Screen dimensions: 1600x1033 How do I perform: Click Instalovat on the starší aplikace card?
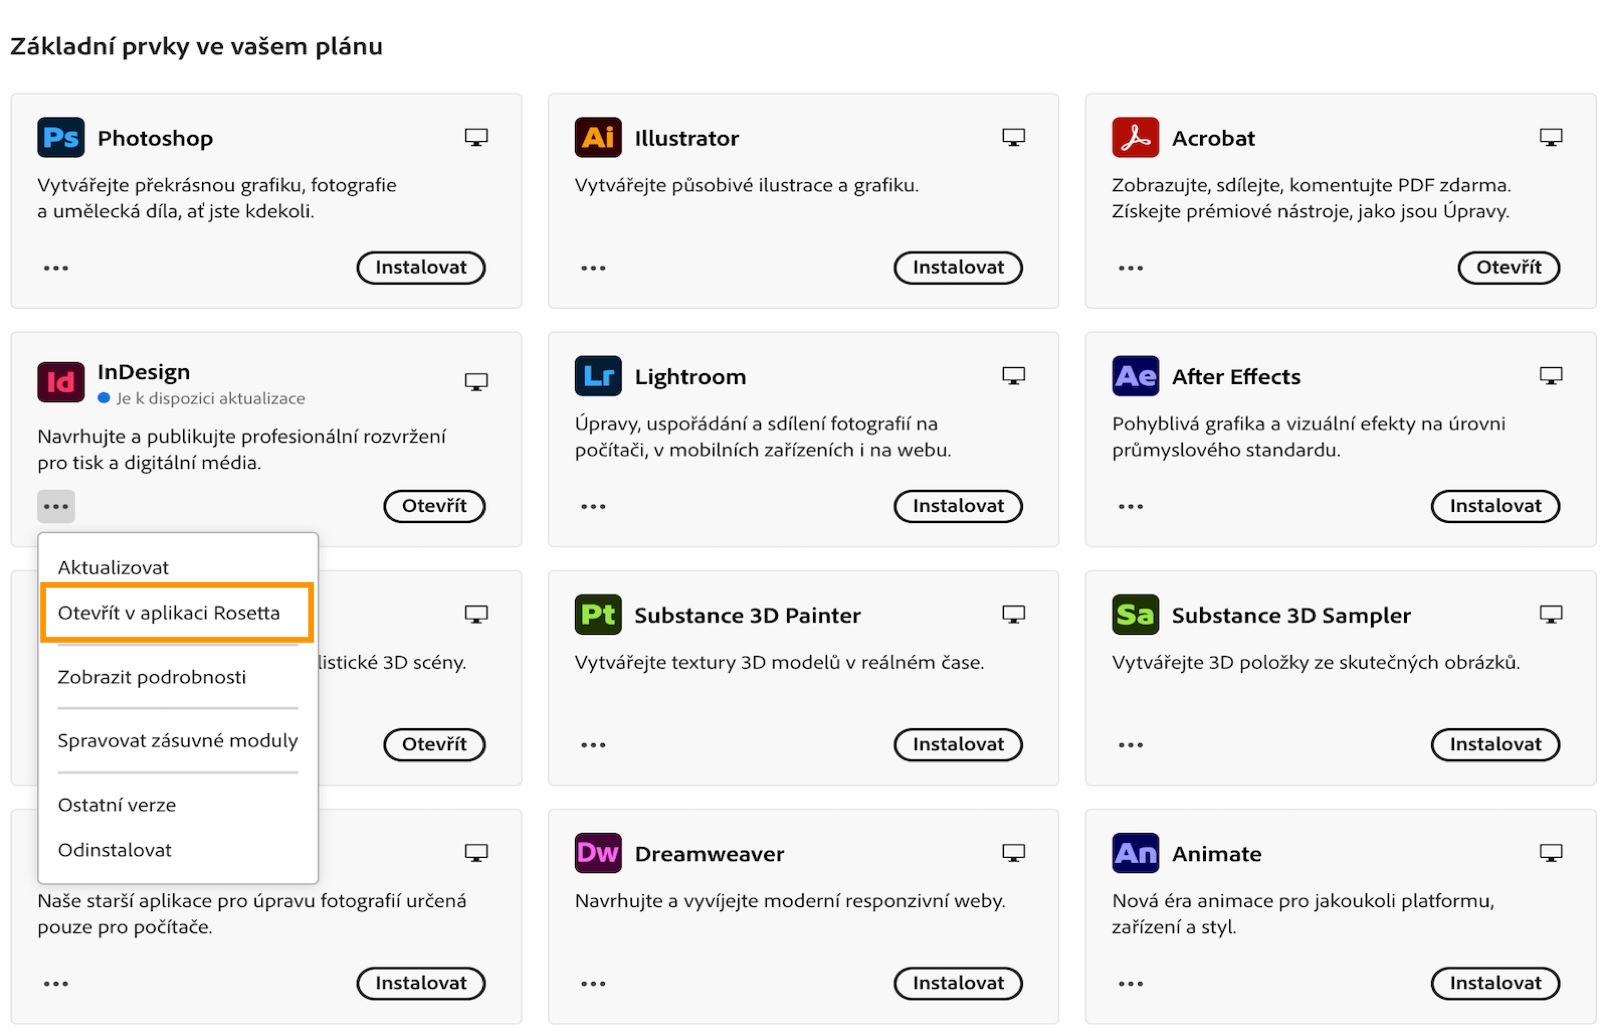pyautogui.click(x=421, y=983)
